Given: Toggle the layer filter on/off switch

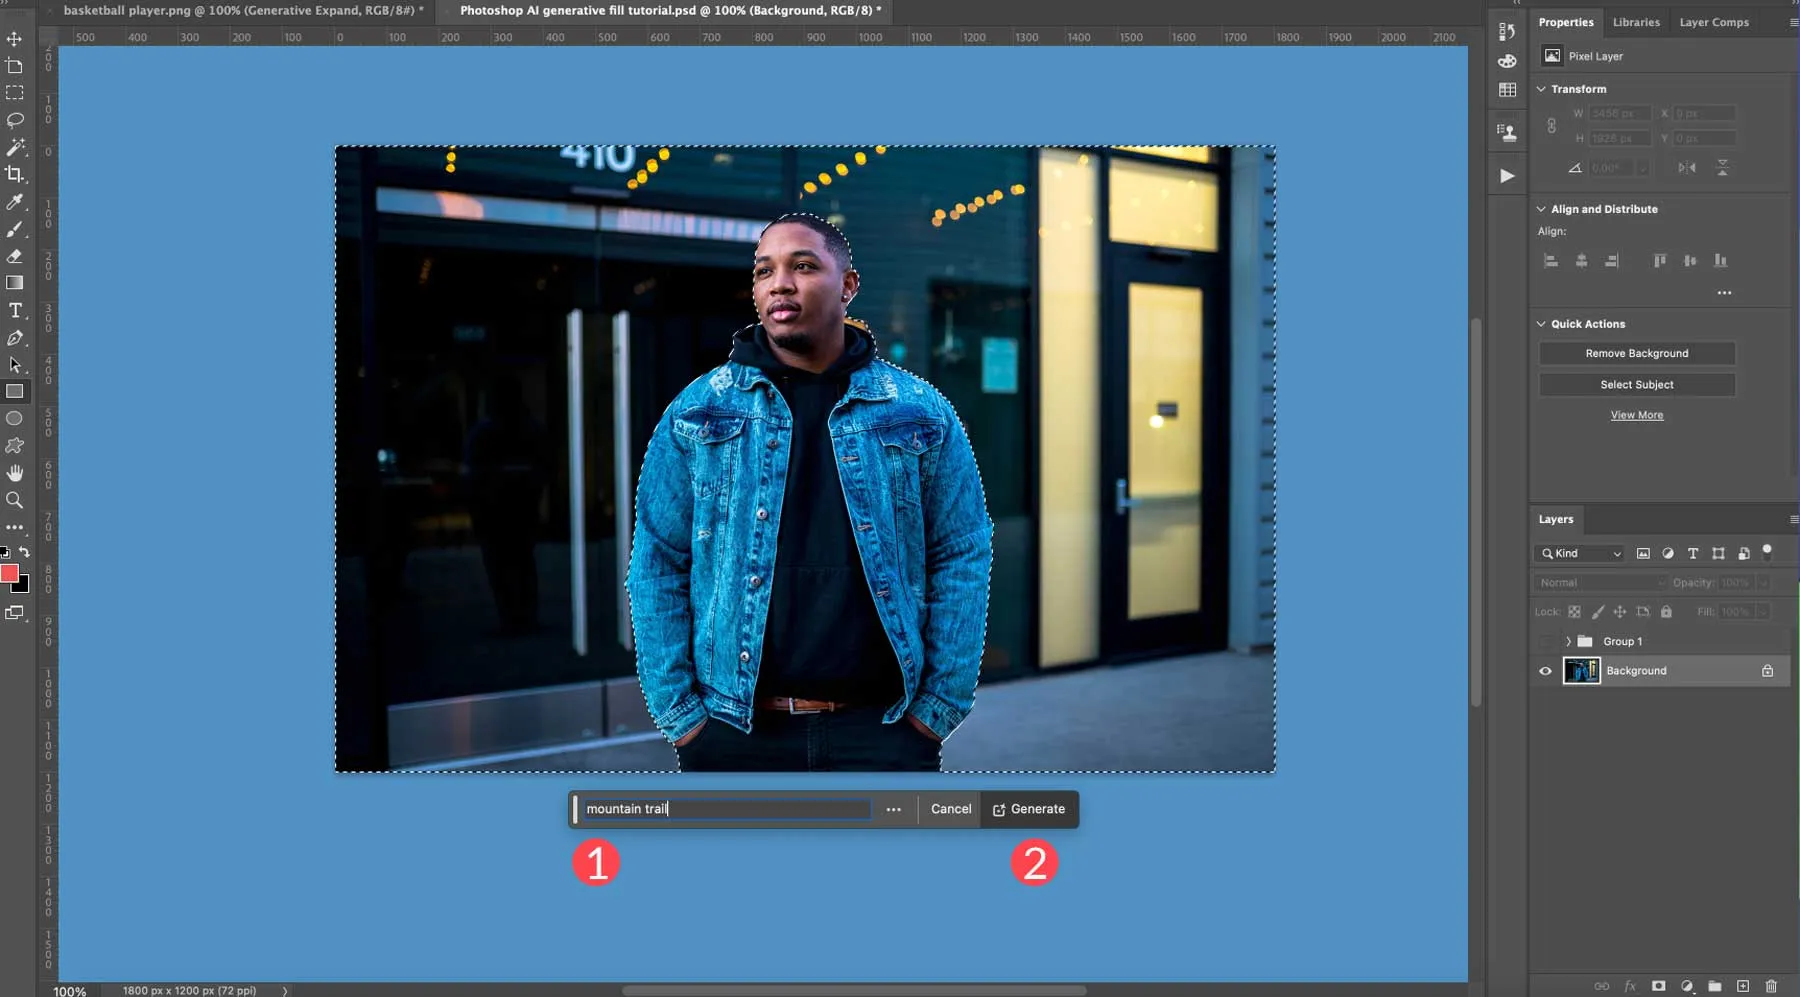Looking at the screenshot, I should [x=1767, y=551].
